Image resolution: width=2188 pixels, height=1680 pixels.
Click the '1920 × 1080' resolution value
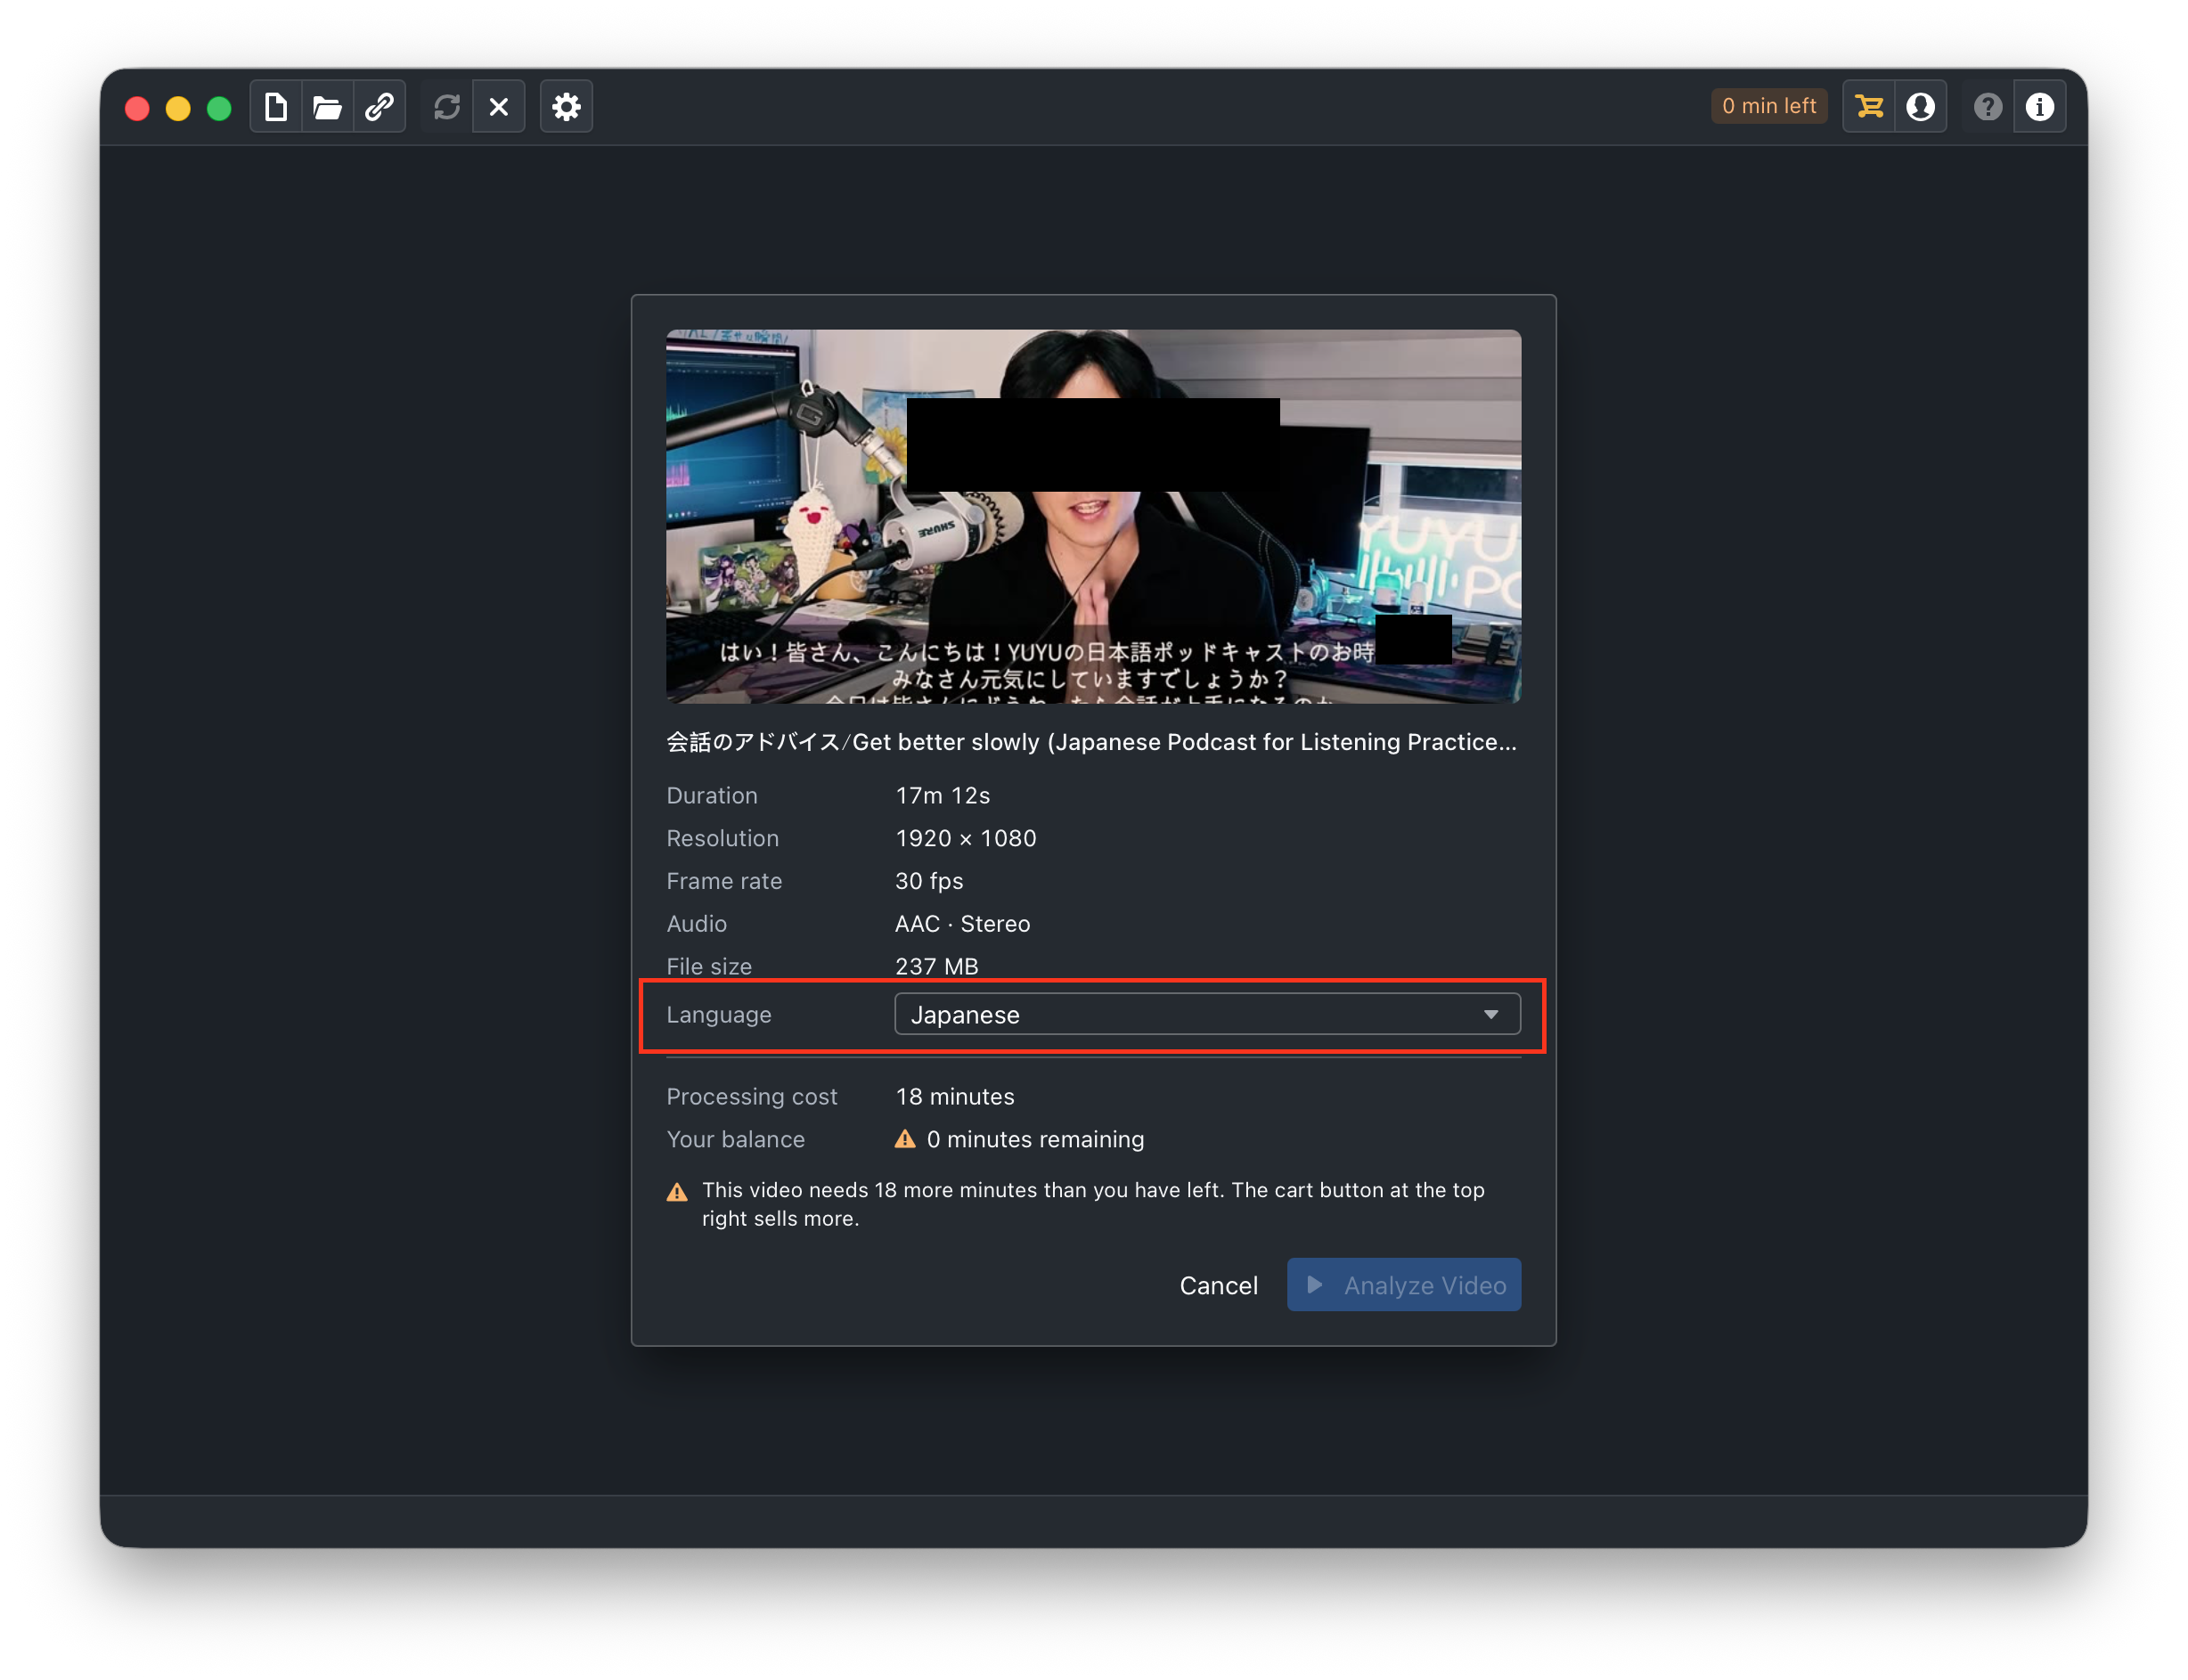coord(965,839)
